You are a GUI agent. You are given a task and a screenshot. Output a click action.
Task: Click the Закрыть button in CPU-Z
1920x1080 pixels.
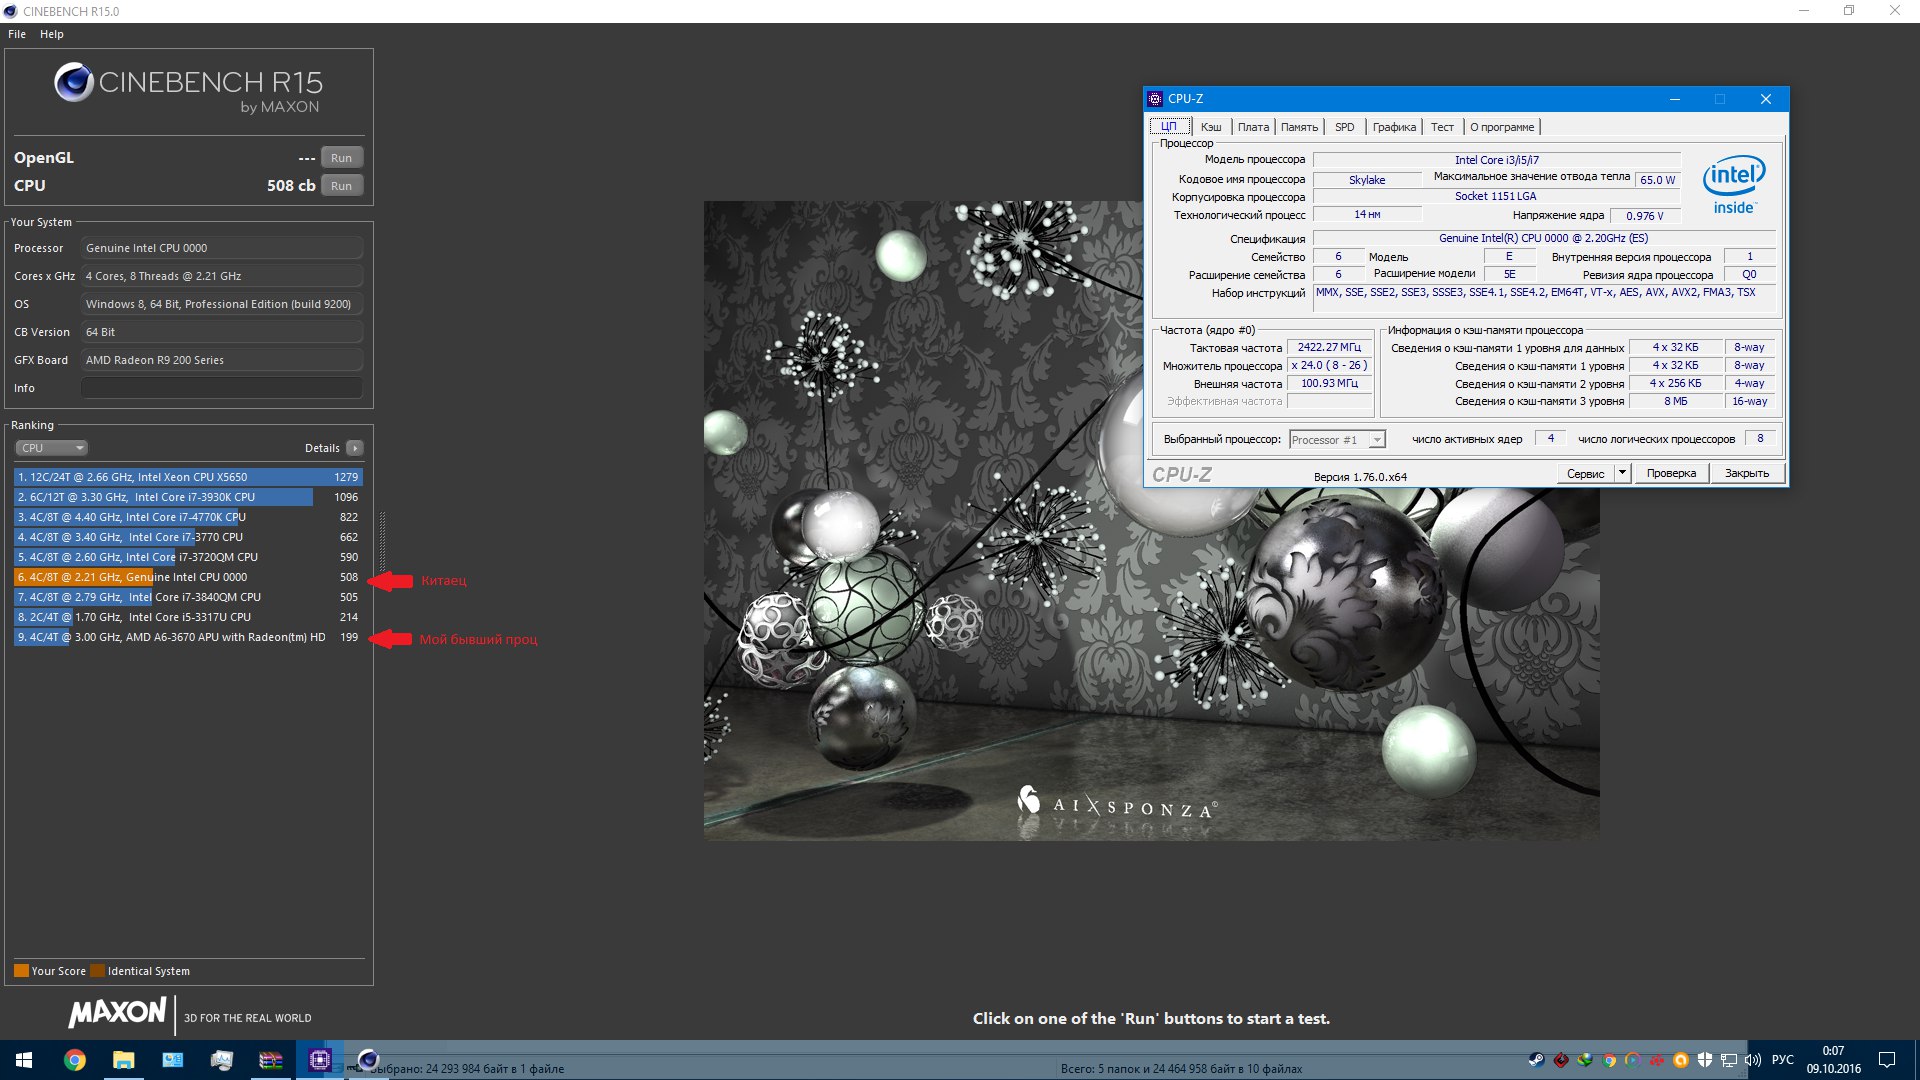coord(1746,473)
